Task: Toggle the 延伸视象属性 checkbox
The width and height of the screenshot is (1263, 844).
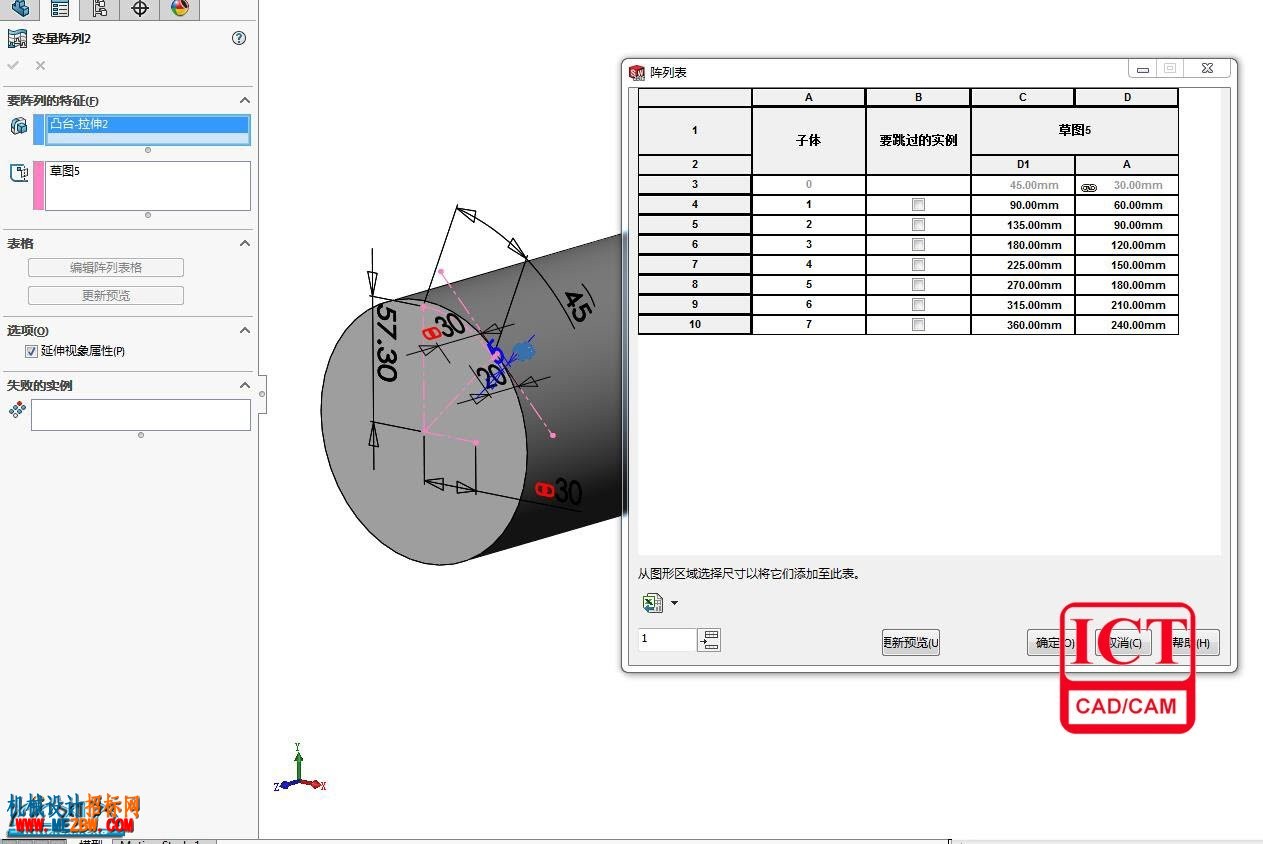Action: (x=31, y=352)
